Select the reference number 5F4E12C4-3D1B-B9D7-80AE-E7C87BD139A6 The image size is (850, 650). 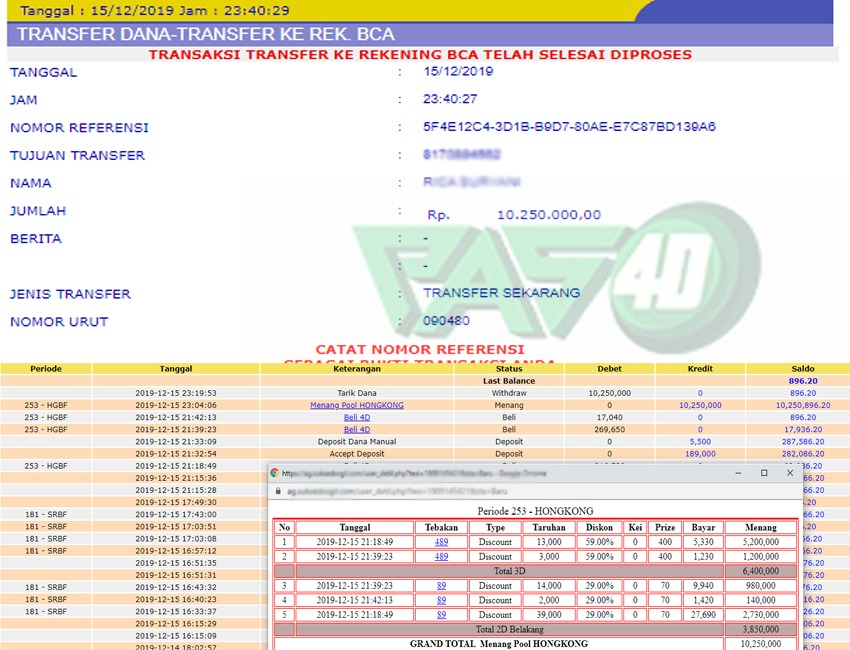tap(569, 127)
